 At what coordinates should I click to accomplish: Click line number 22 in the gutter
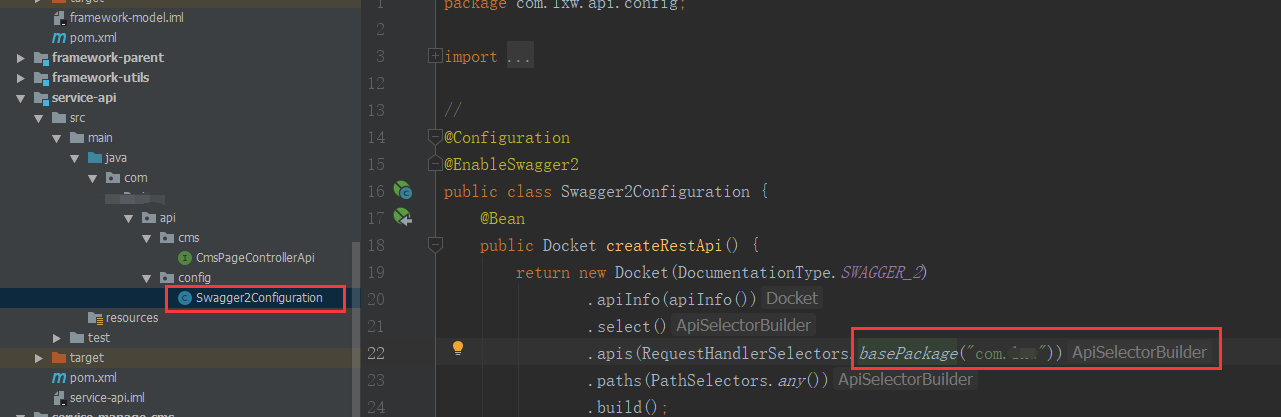point(377,353)
